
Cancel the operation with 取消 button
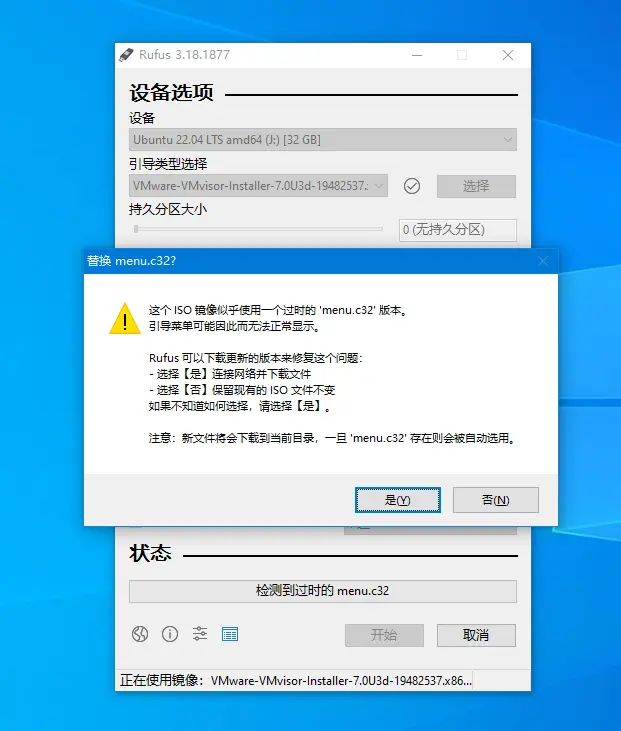tap(476, 635)
